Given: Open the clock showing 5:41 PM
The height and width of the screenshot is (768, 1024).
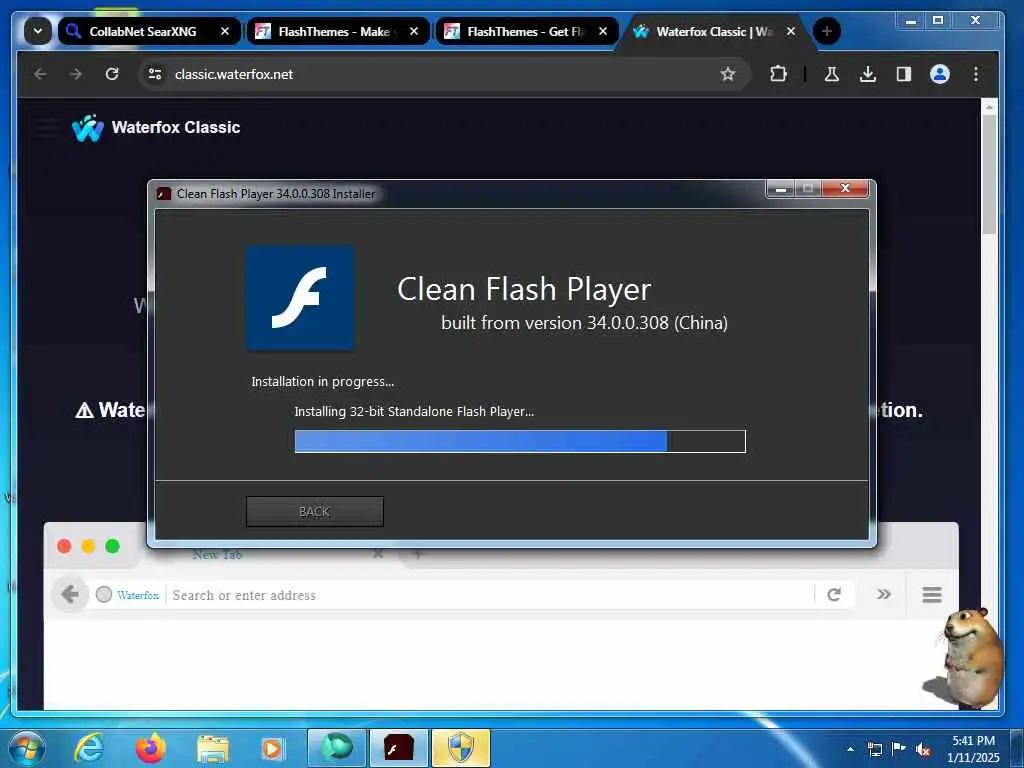Looking at the screenshot, I should click(973, 749).
